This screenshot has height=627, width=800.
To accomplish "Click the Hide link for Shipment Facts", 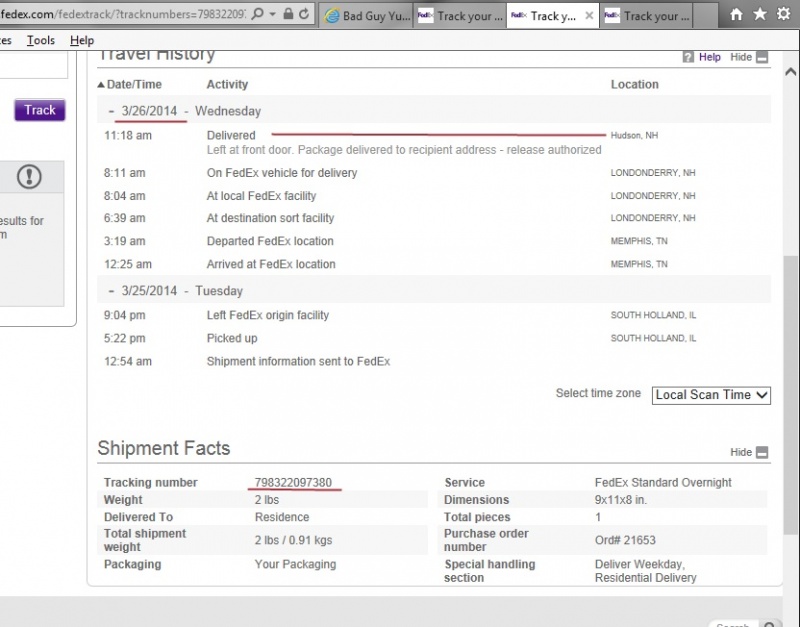I will pyautogui.click(x=741, y=453).
